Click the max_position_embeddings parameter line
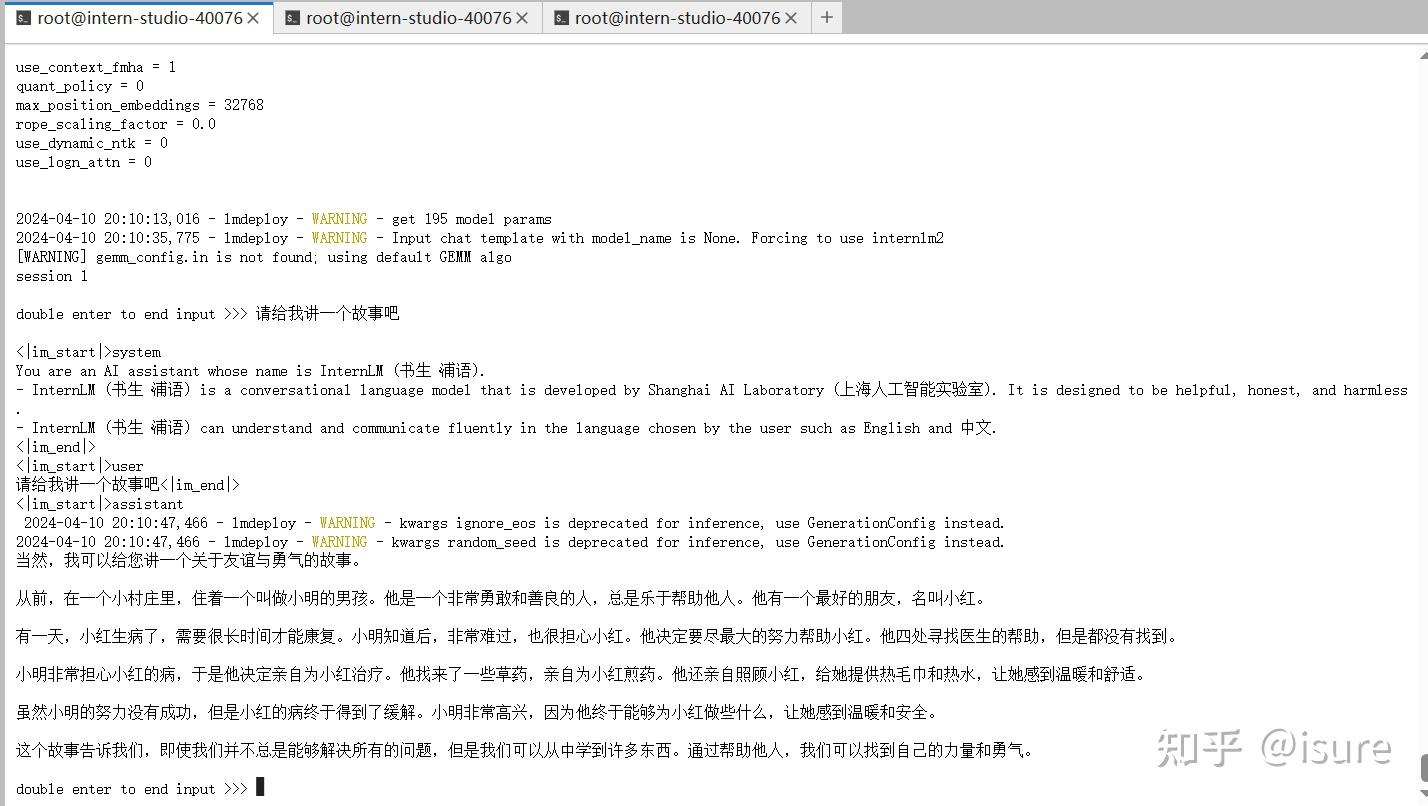 pos(138,104)
